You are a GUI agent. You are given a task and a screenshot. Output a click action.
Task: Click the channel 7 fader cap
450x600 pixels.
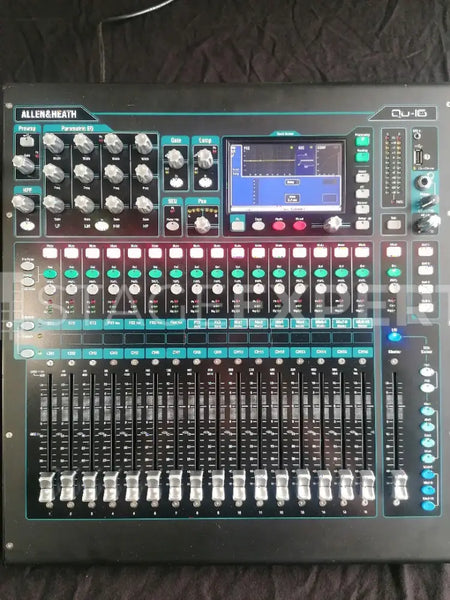[175, 486]
